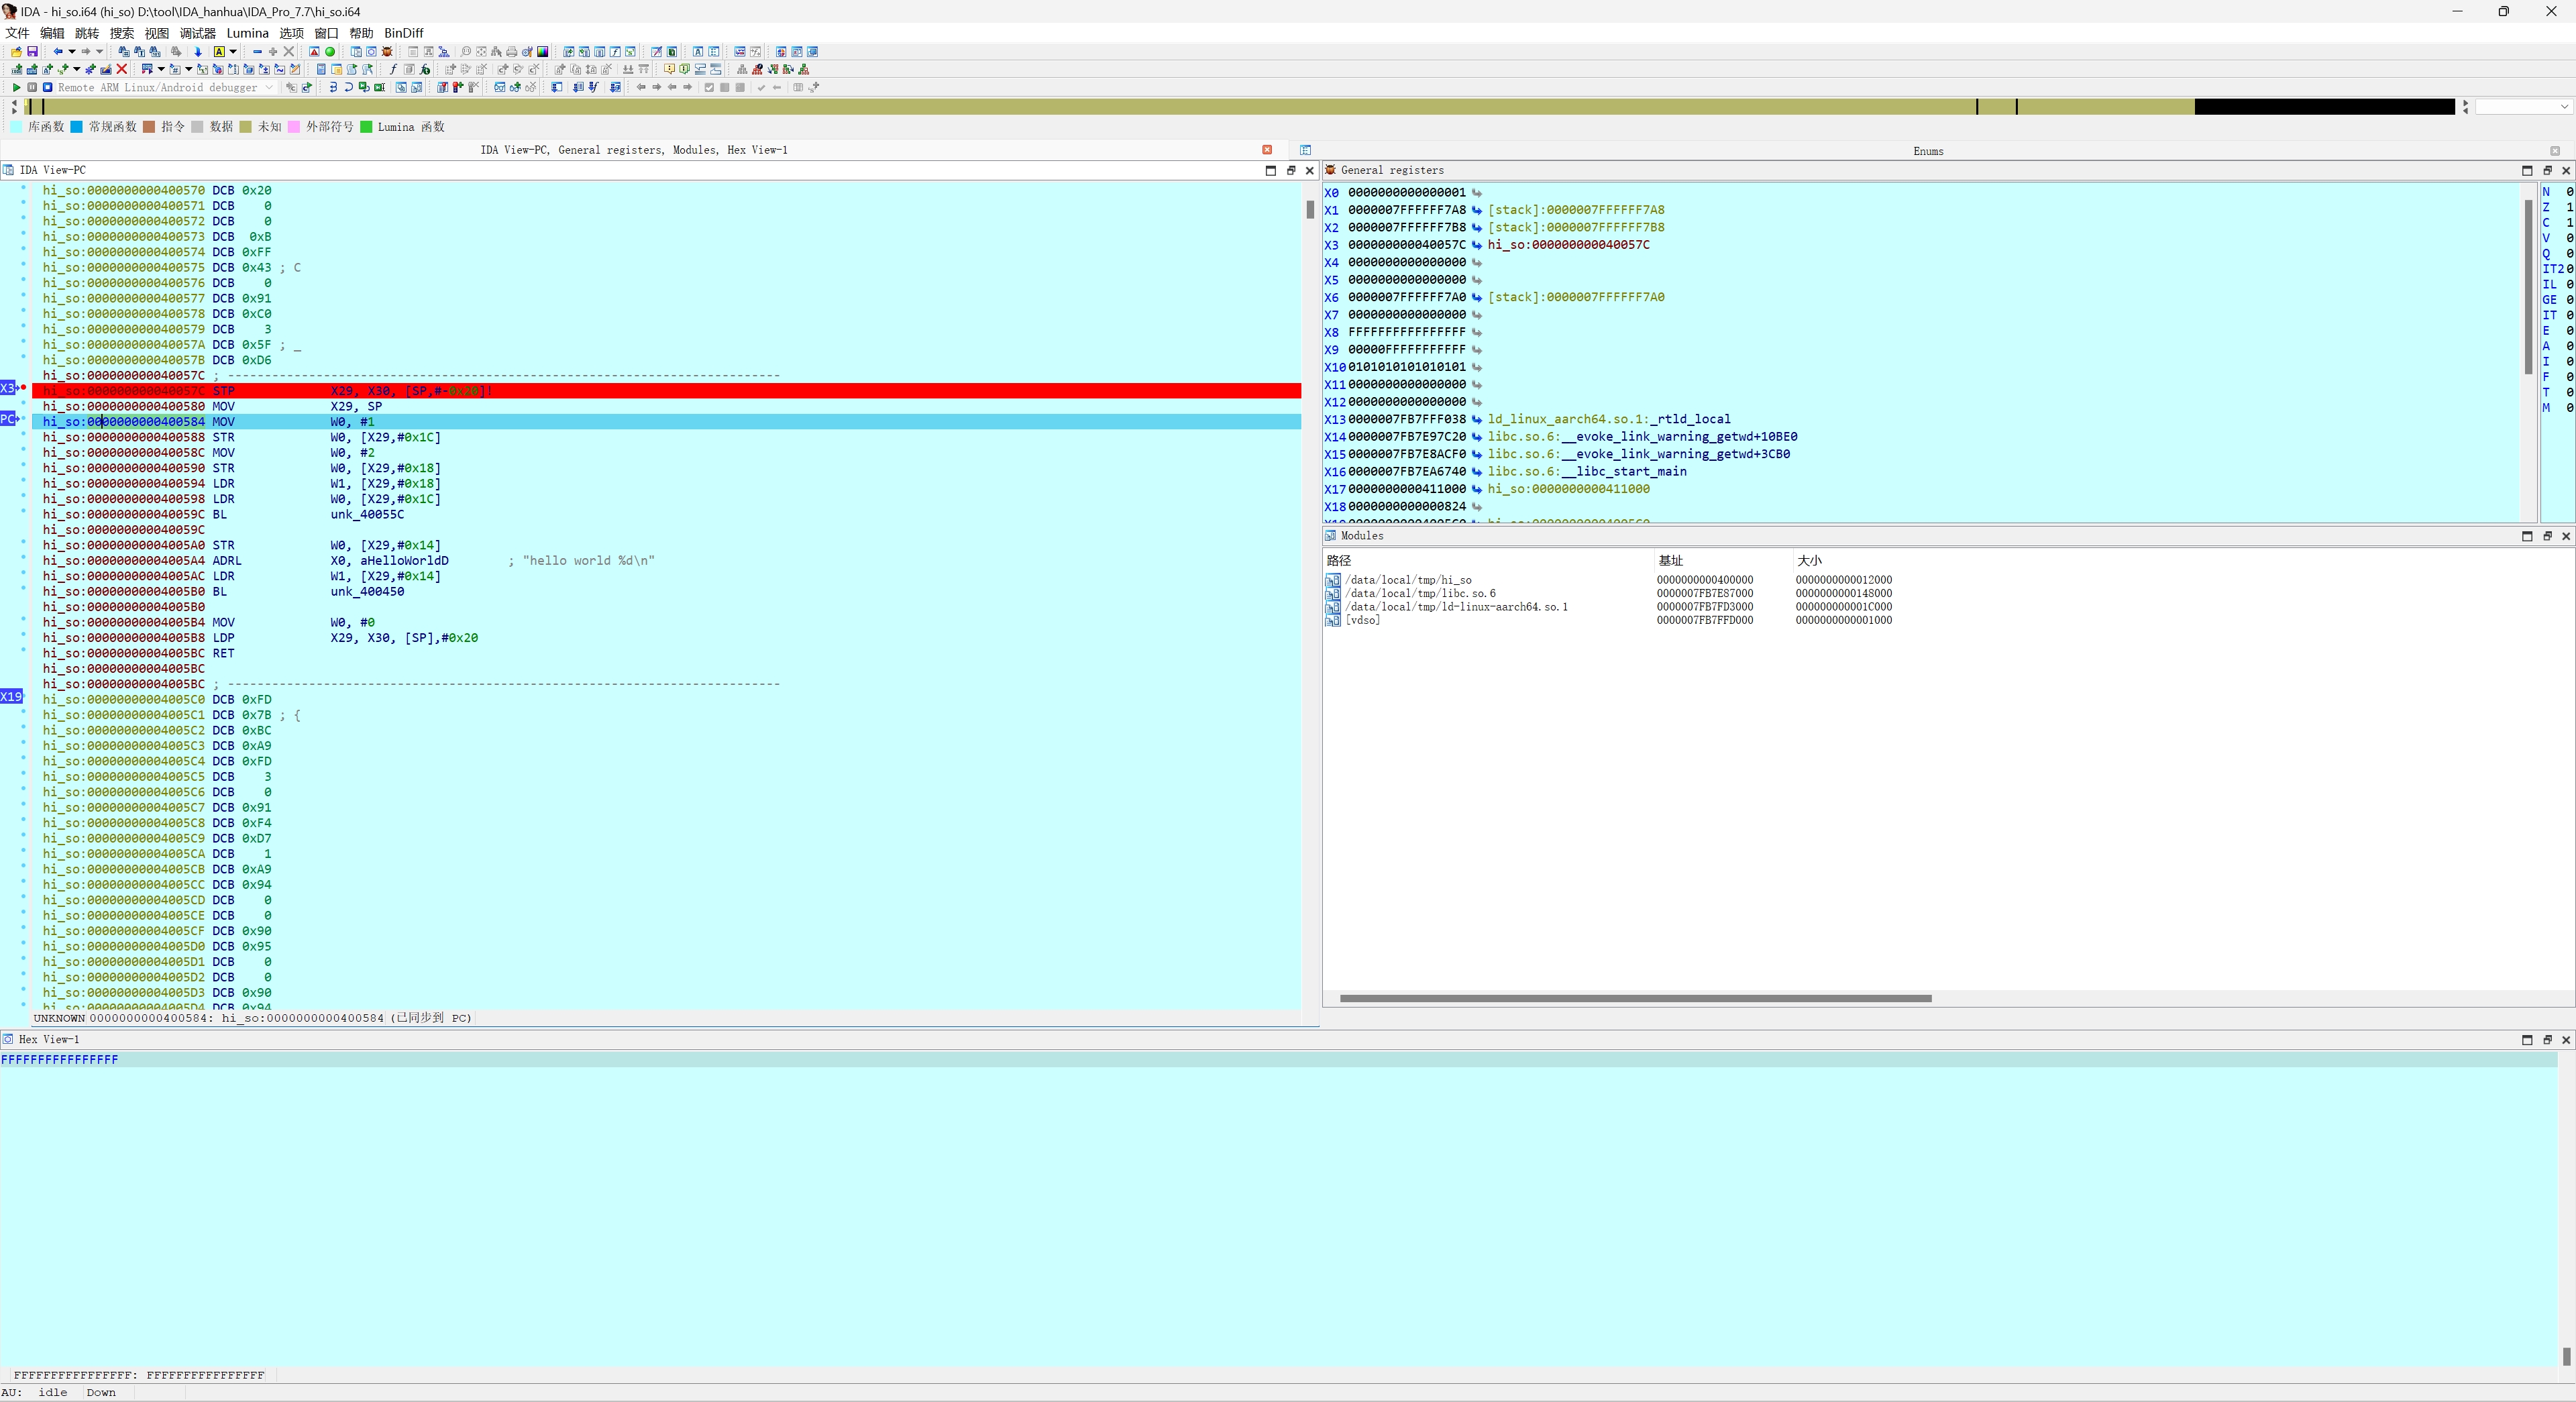Click the Modules horizontal scrollbar
The image size is (2576, 1402).
1635,998
